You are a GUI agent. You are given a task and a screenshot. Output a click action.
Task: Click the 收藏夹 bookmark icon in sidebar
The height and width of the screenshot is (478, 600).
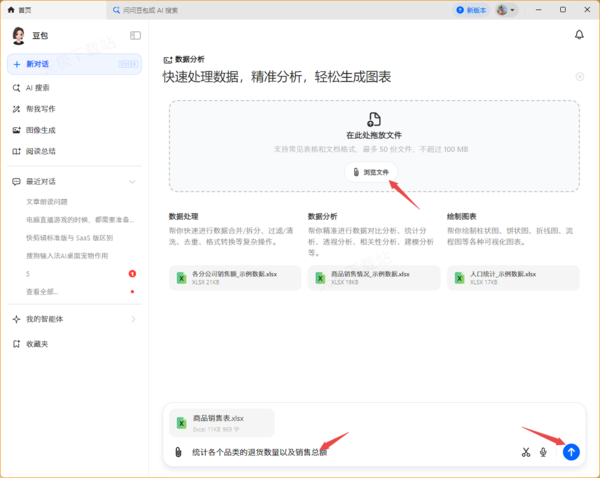[16, 344]
